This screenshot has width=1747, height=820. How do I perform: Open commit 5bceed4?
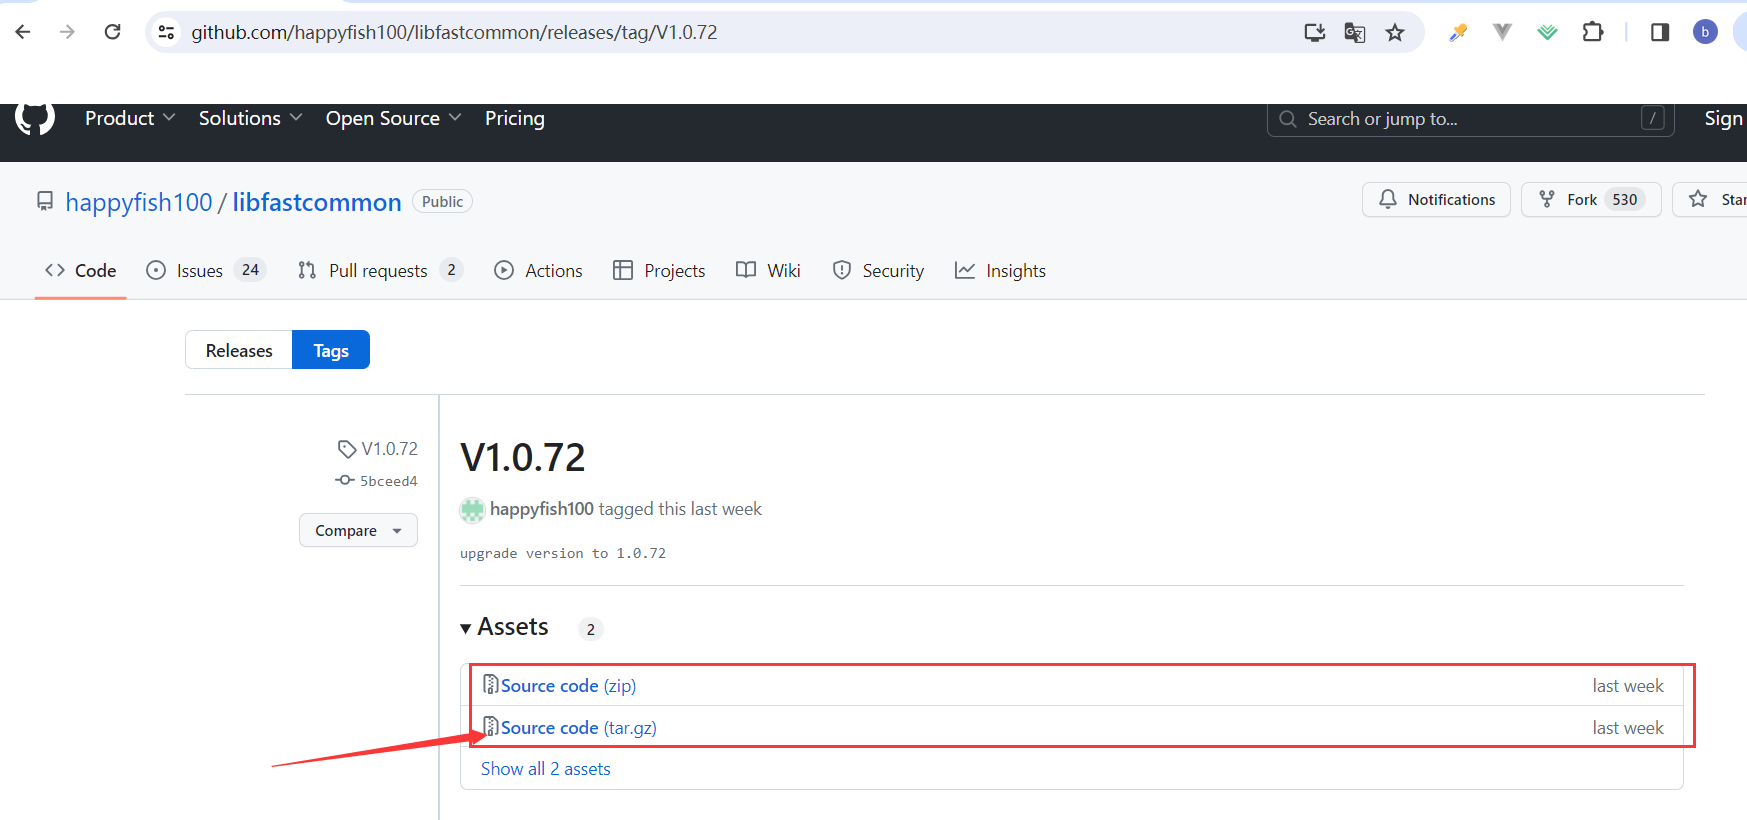point(388,481)
